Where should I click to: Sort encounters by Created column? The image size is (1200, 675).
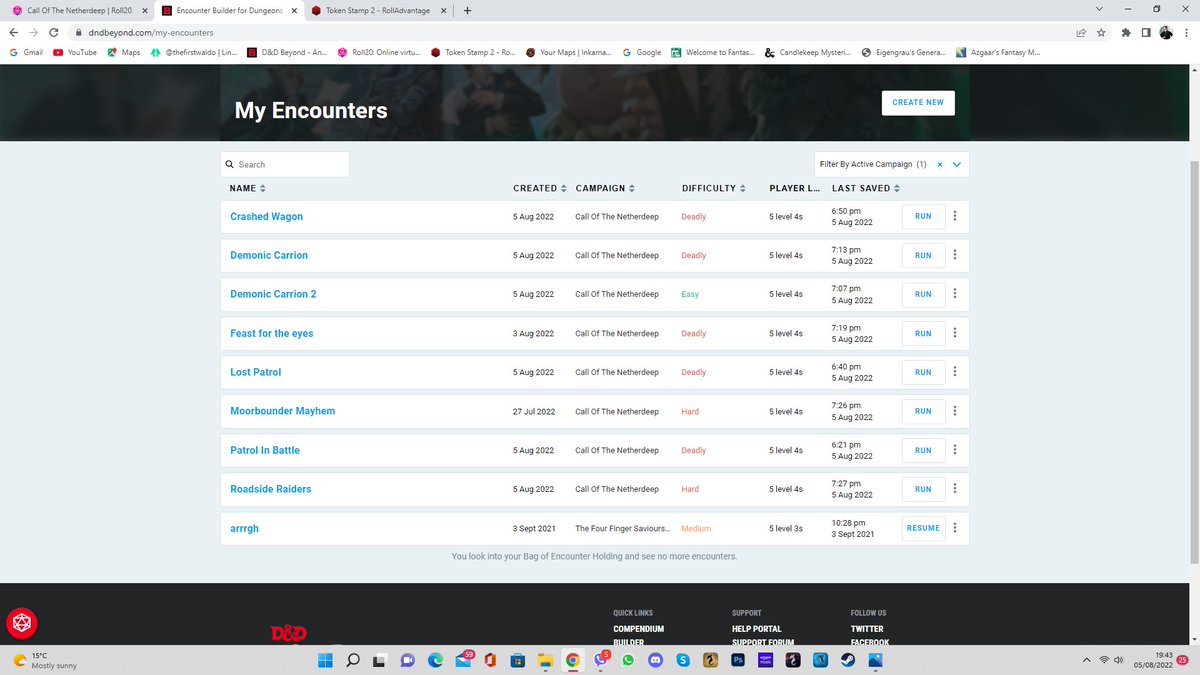pyautogui.click(x=540, y=188)
